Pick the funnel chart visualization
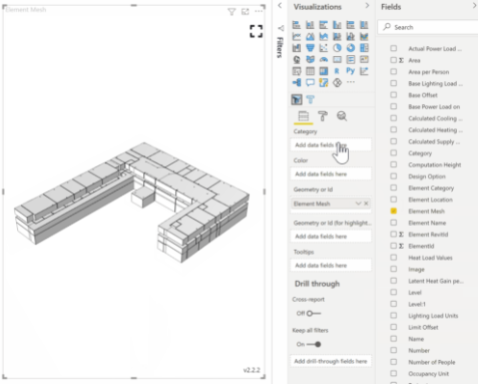This screenshot has width=481, height=386. pos(310,48)
